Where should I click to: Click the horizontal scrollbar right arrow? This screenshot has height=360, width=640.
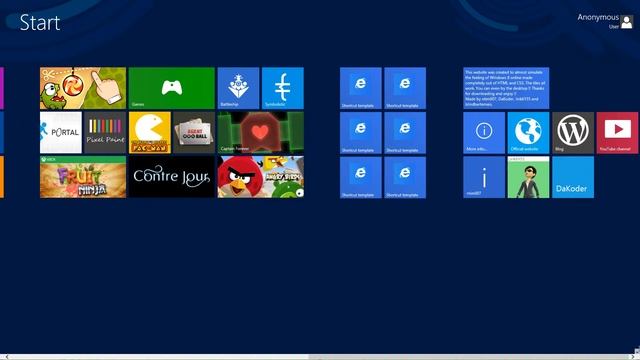pos(633,357)
